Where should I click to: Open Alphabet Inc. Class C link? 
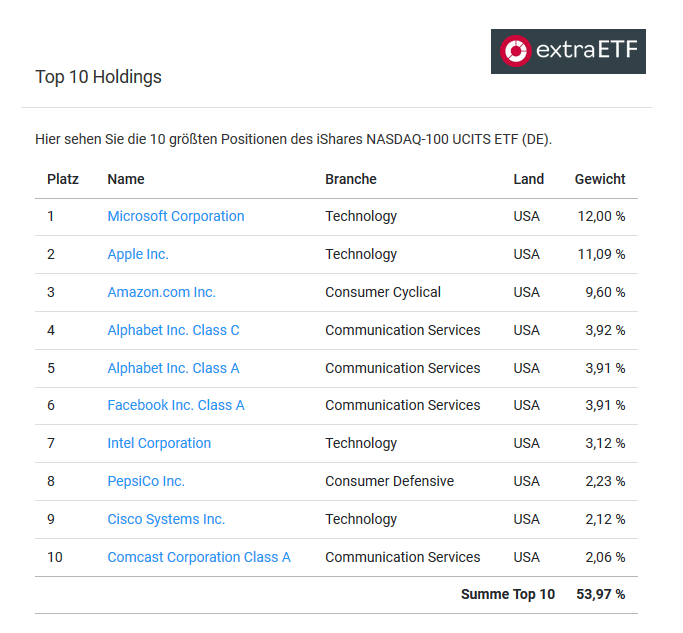click(173, 330)
